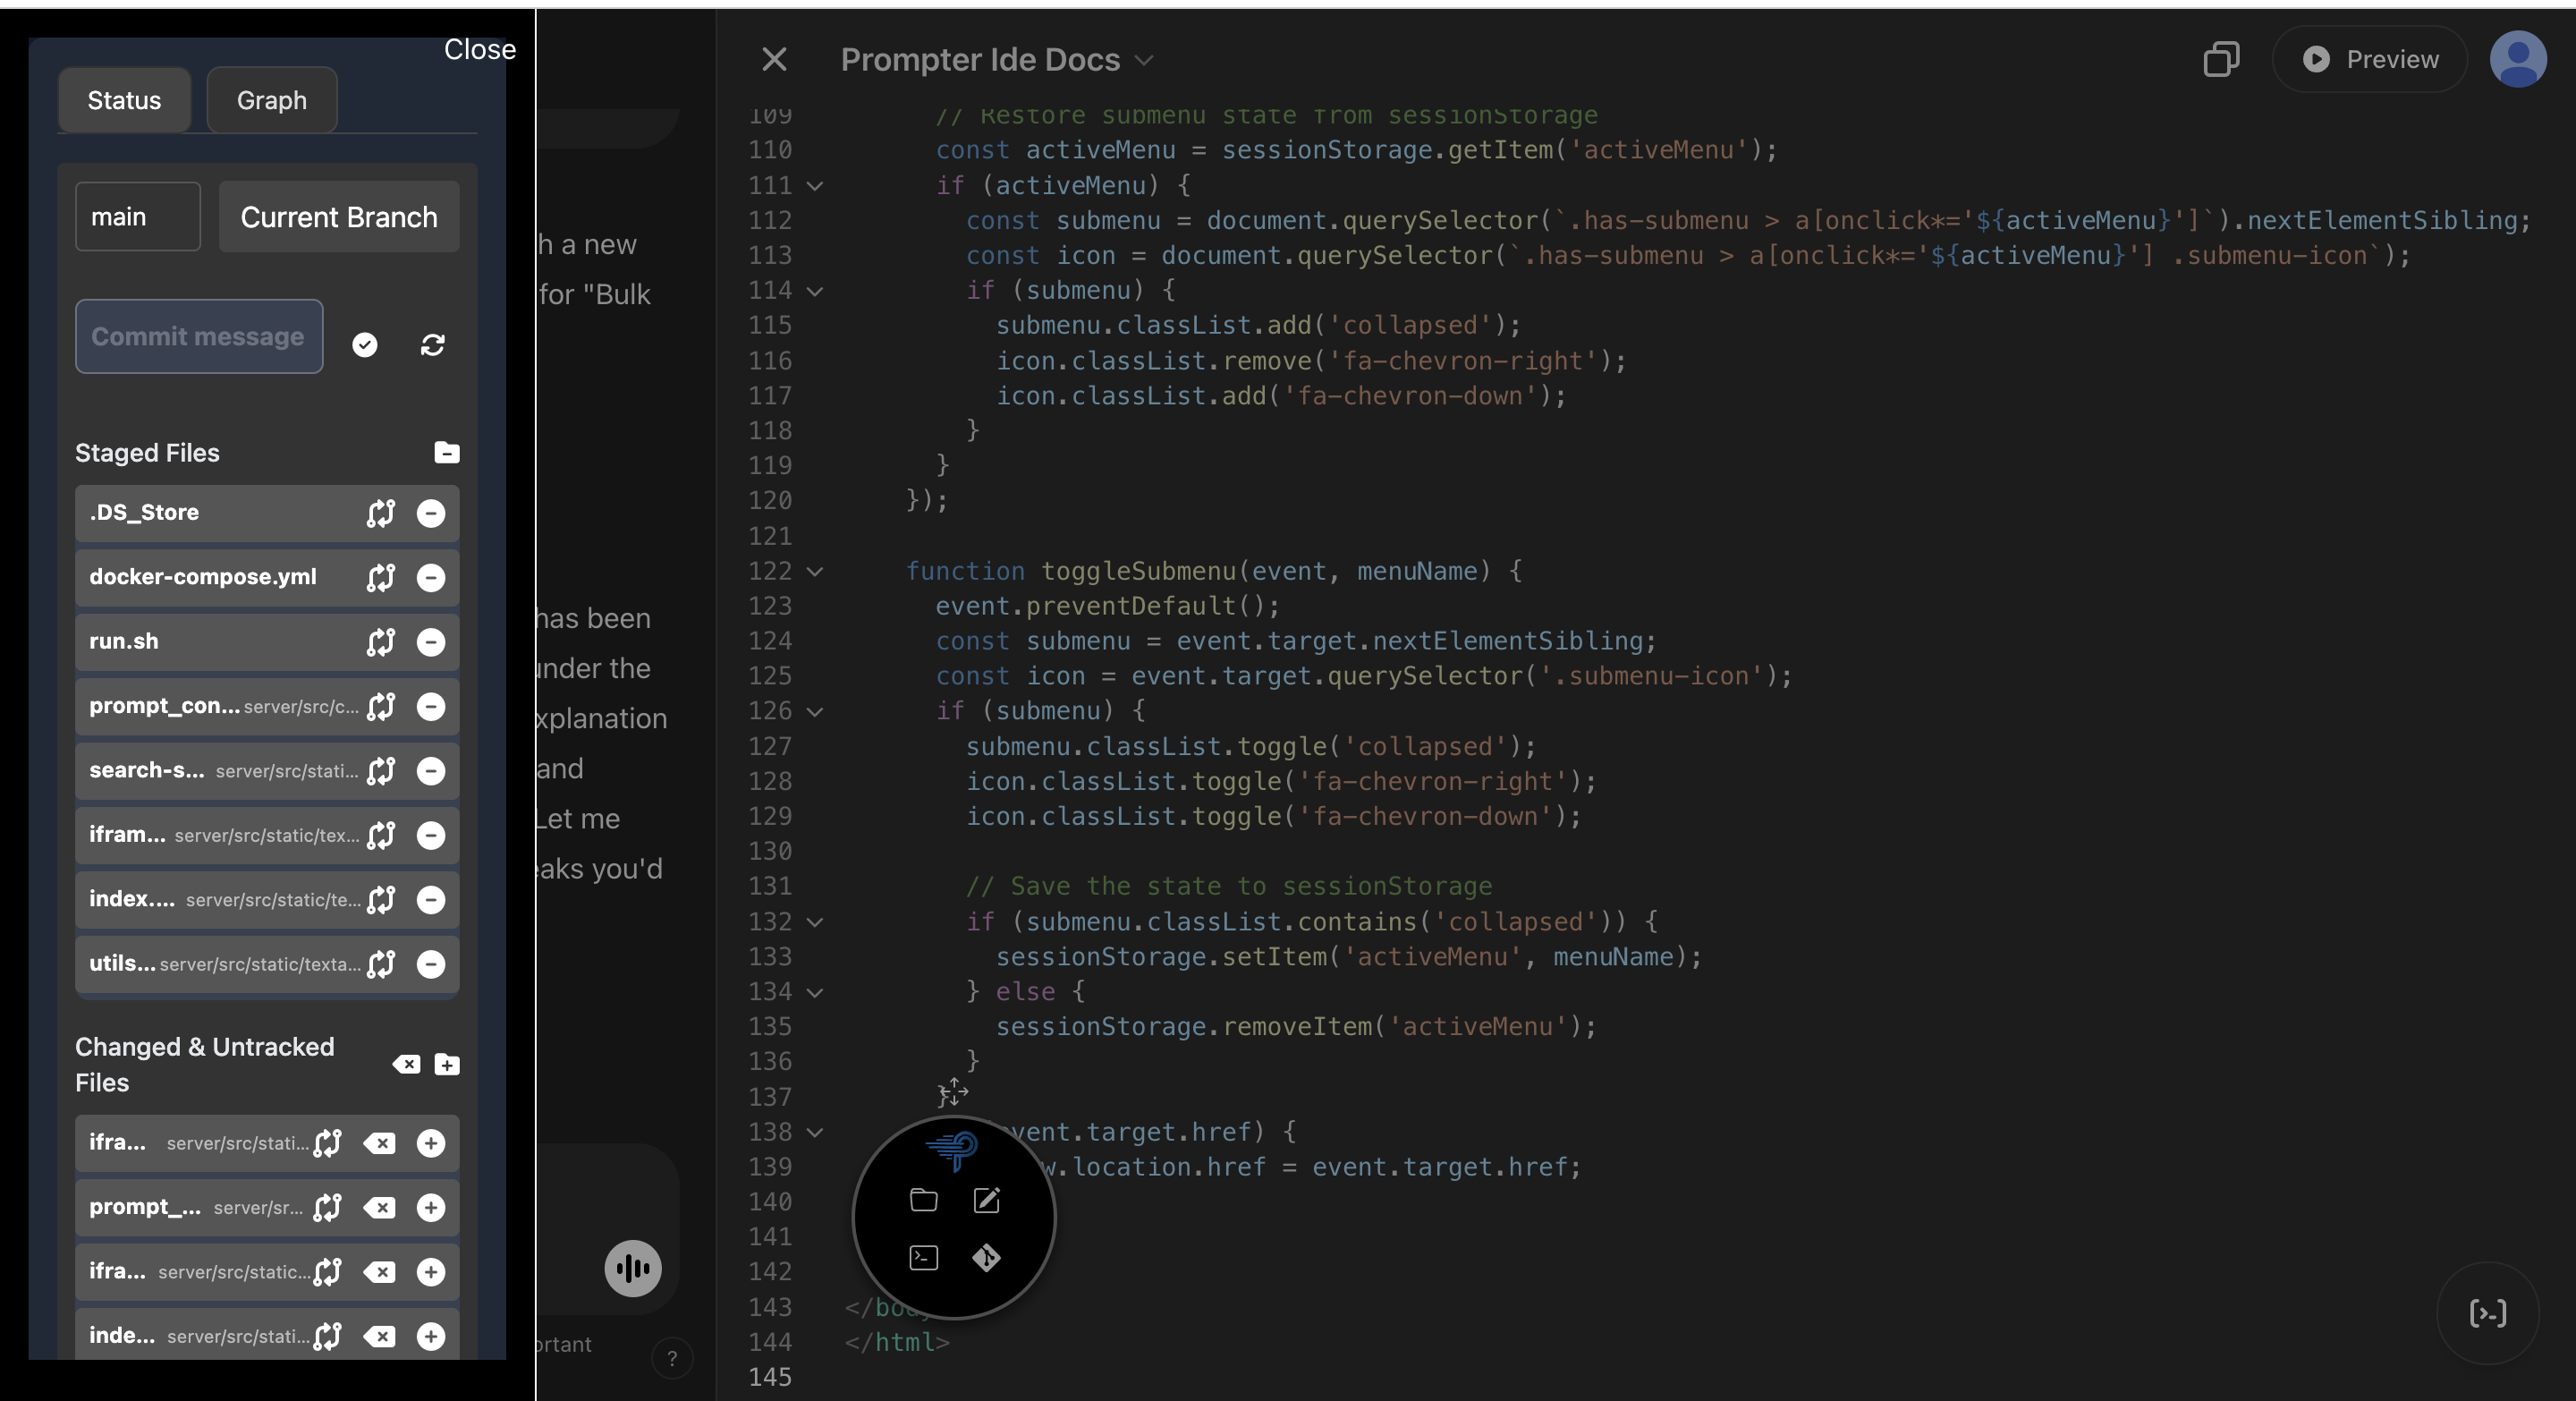Click the refresh status icon
This screenshot has height=1401, width=2576.
coord(432,345)
